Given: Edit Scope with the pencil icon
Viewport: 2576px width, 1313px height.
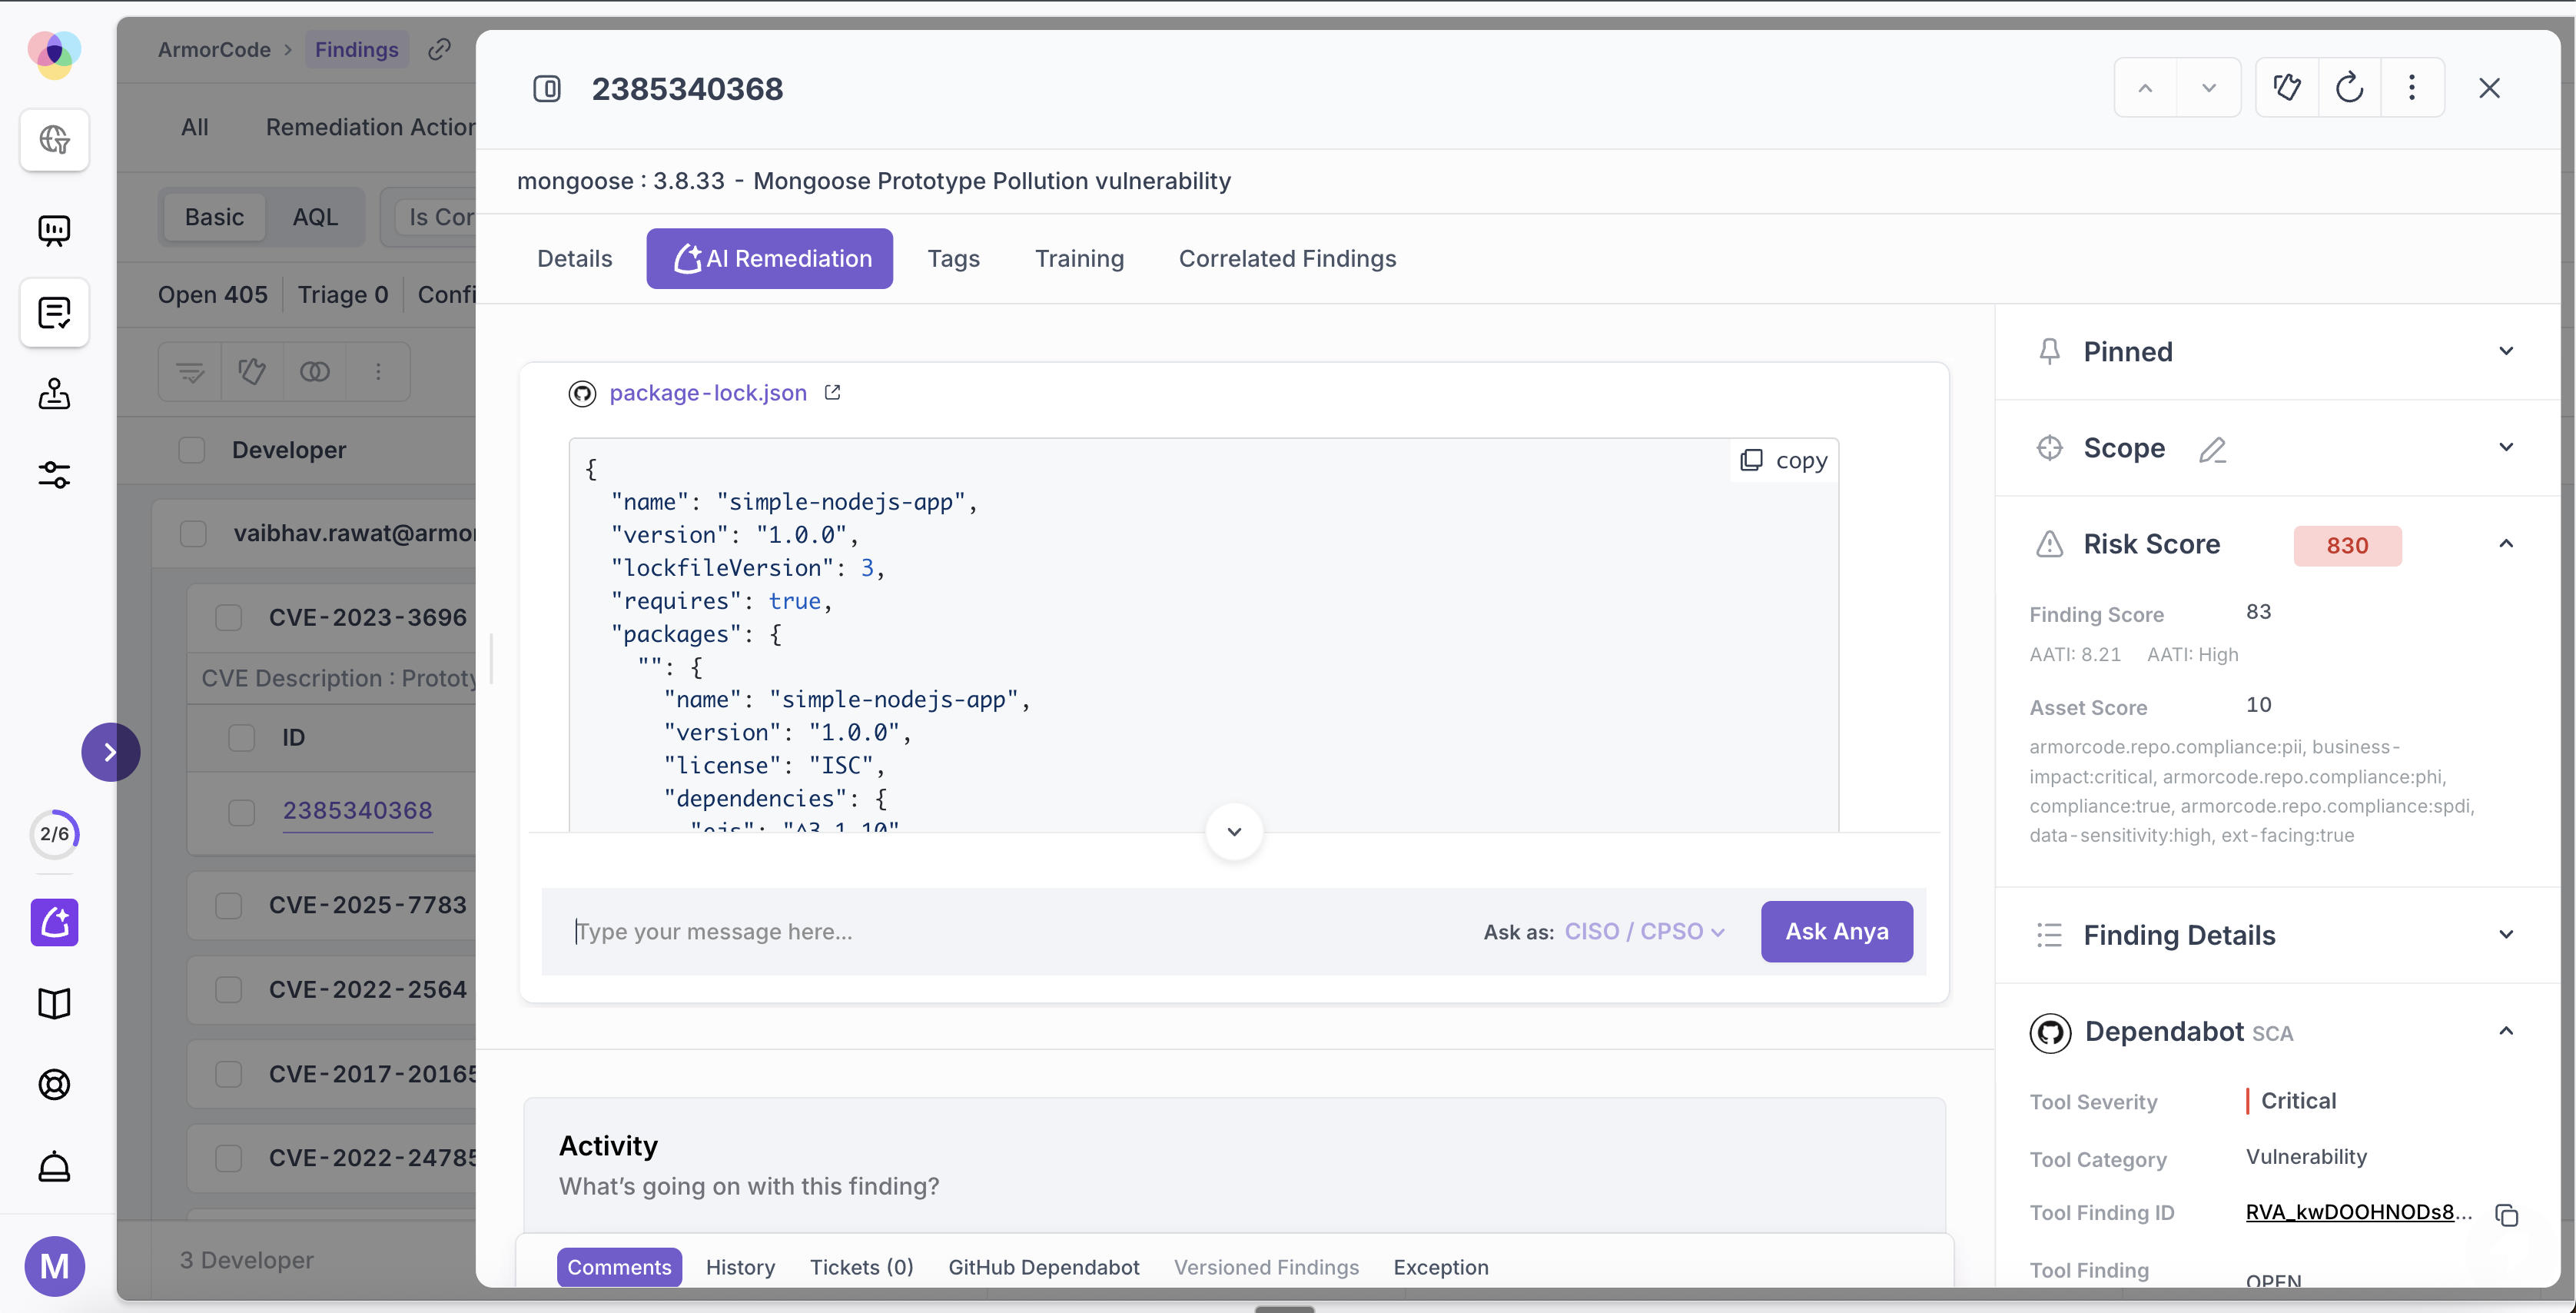Looking at the screenshot, I should click(2212, 450).
